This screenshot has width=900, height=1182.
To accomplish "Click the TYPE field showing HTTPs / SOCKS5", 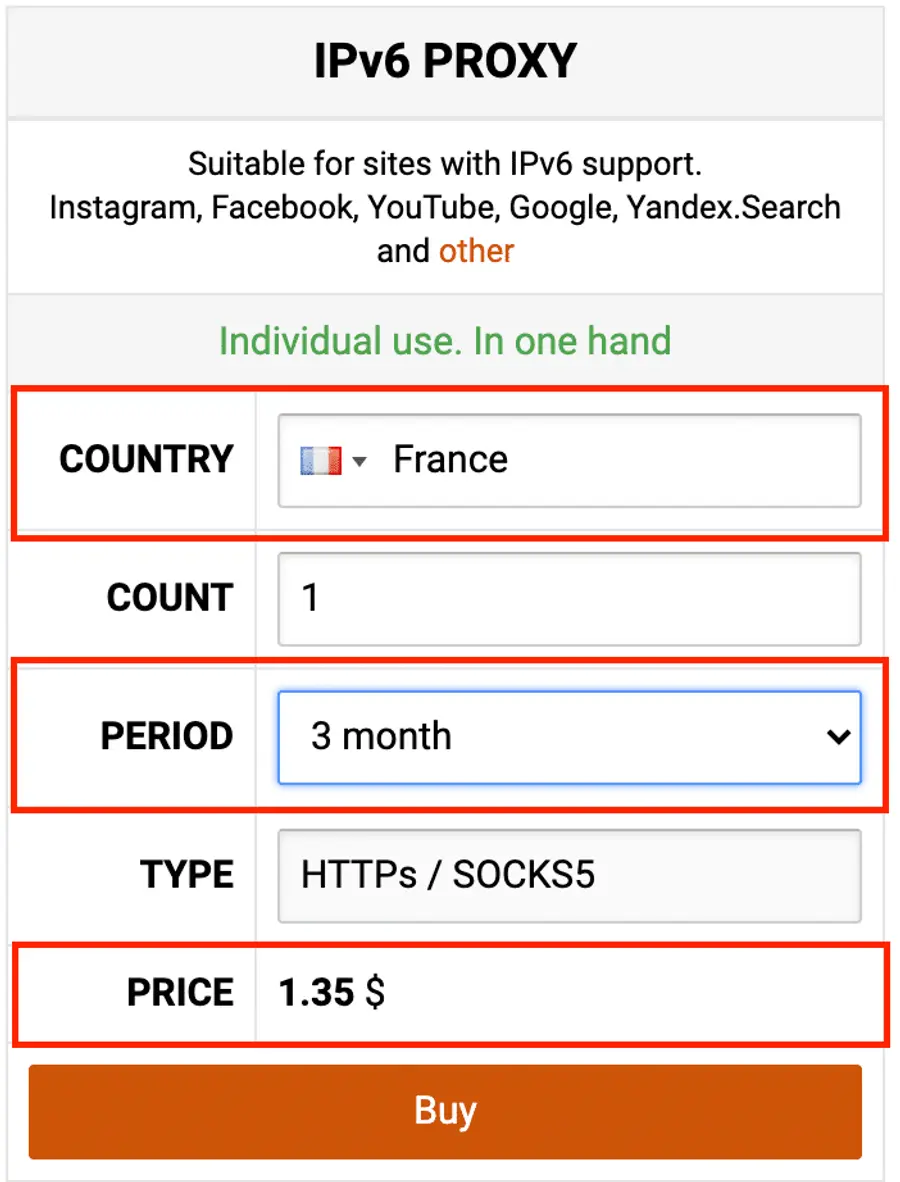I will pyautogui.click(x=570, y=874).
